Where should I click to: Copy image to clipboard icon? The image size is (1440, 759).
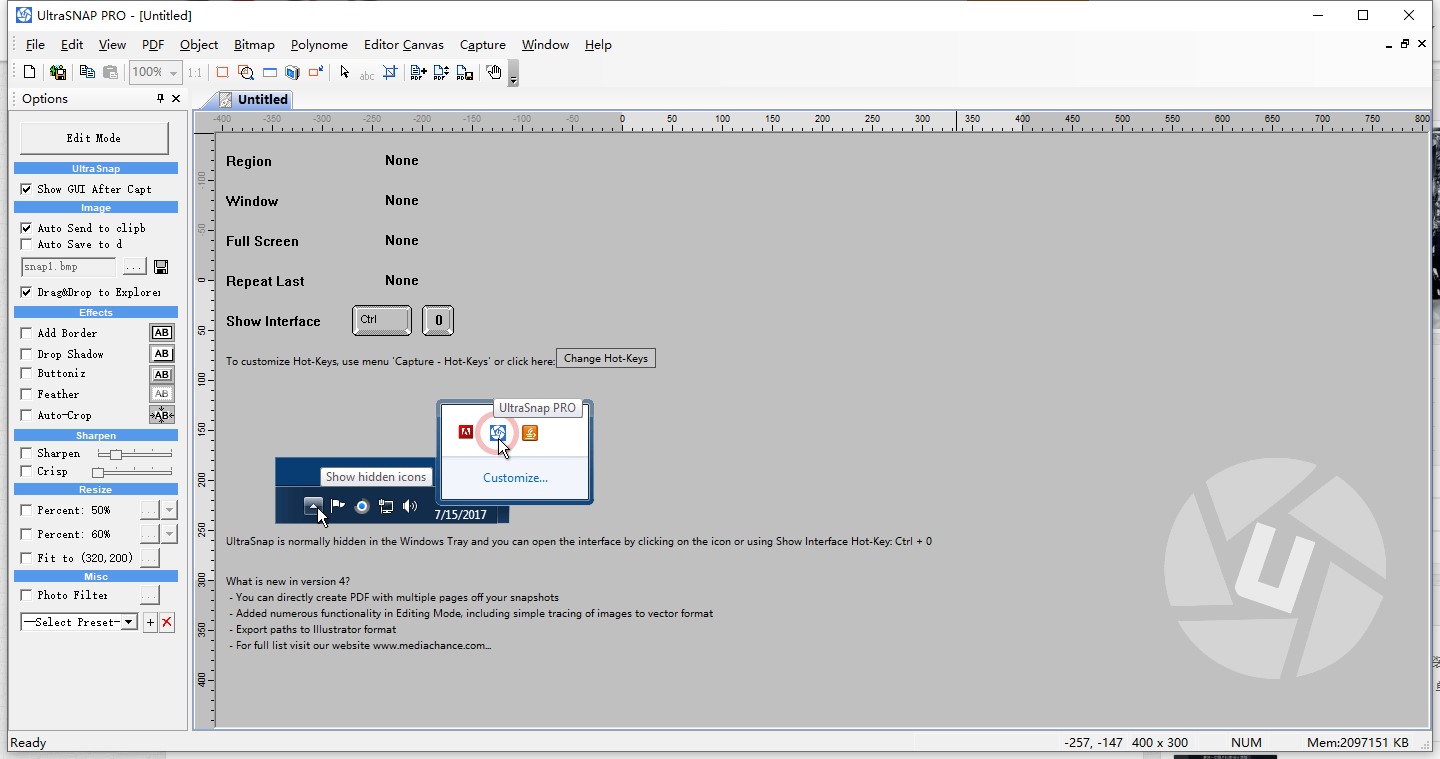[87, 72]
